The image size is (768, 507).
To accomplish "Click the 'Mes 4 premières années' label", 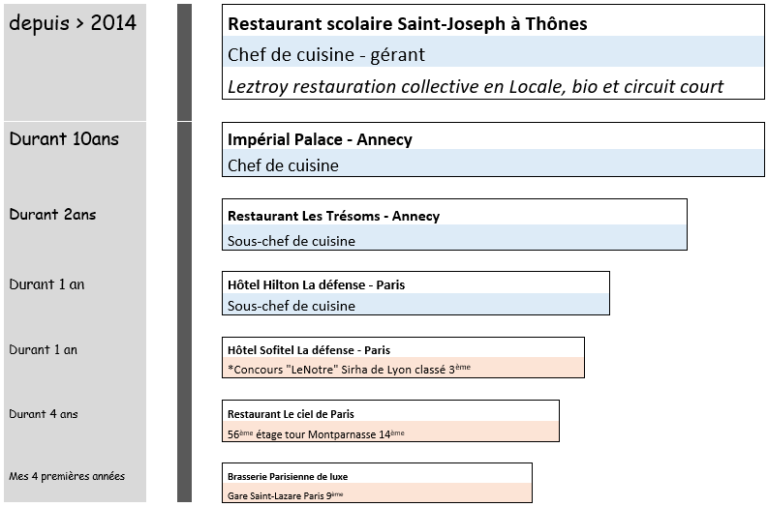I will click(x=67, y=476).
